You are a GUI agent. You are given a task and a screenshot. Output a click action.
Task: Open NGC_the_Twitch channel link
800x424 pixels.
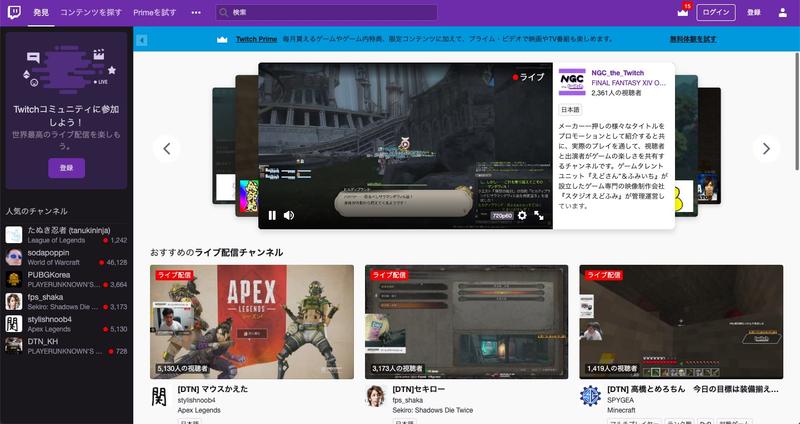point(617,73)
